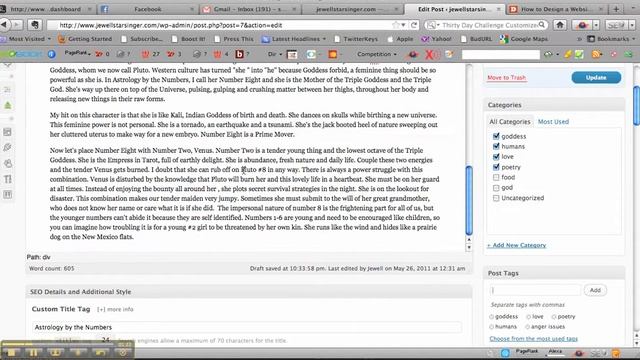Uncheck the poetry category

tap(496, 167)
